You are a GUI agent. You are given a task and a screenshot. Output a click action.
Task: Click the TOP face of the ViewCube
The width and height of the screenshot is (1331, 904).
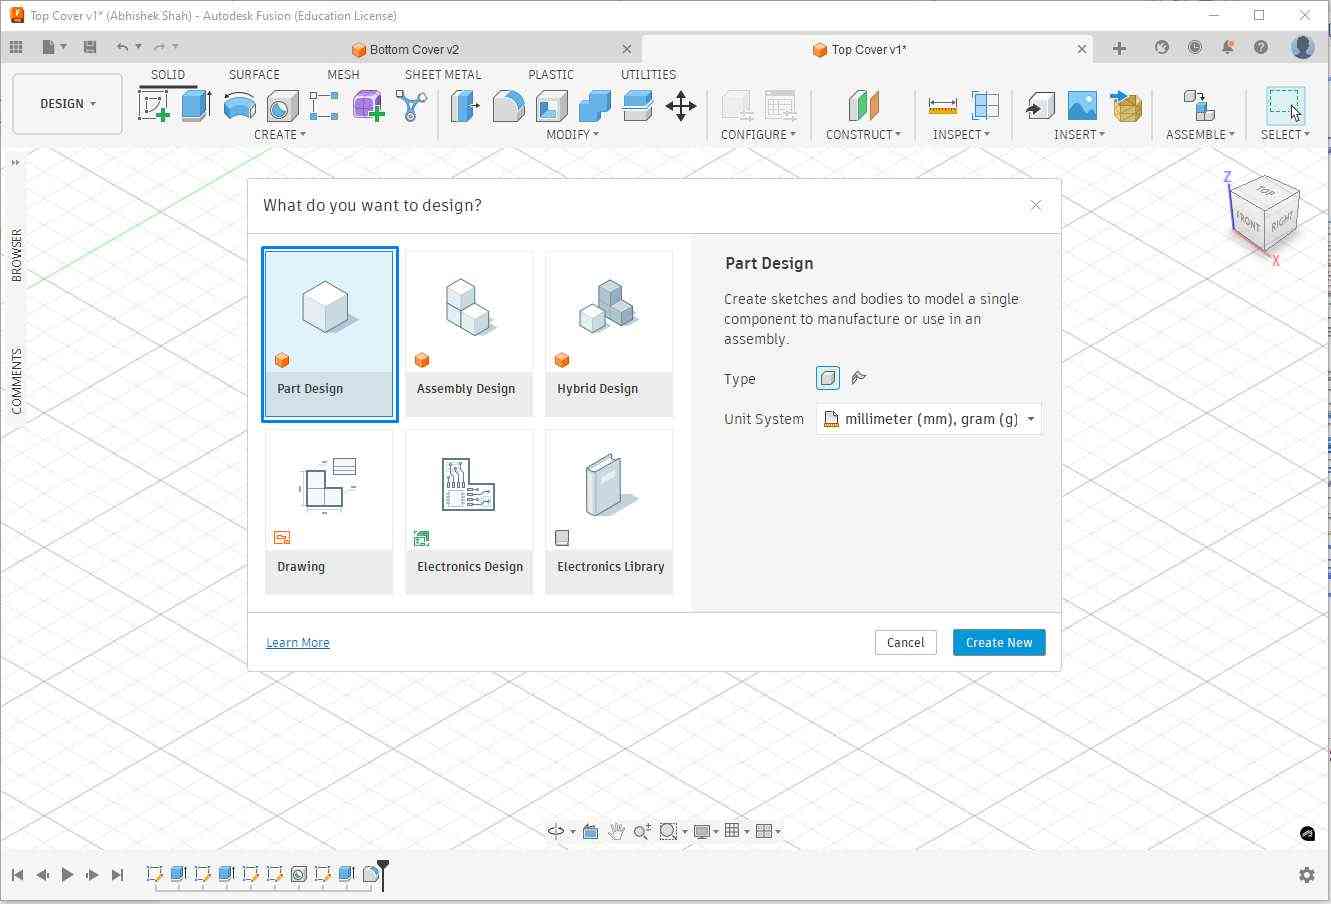(x=1265, y=191)
